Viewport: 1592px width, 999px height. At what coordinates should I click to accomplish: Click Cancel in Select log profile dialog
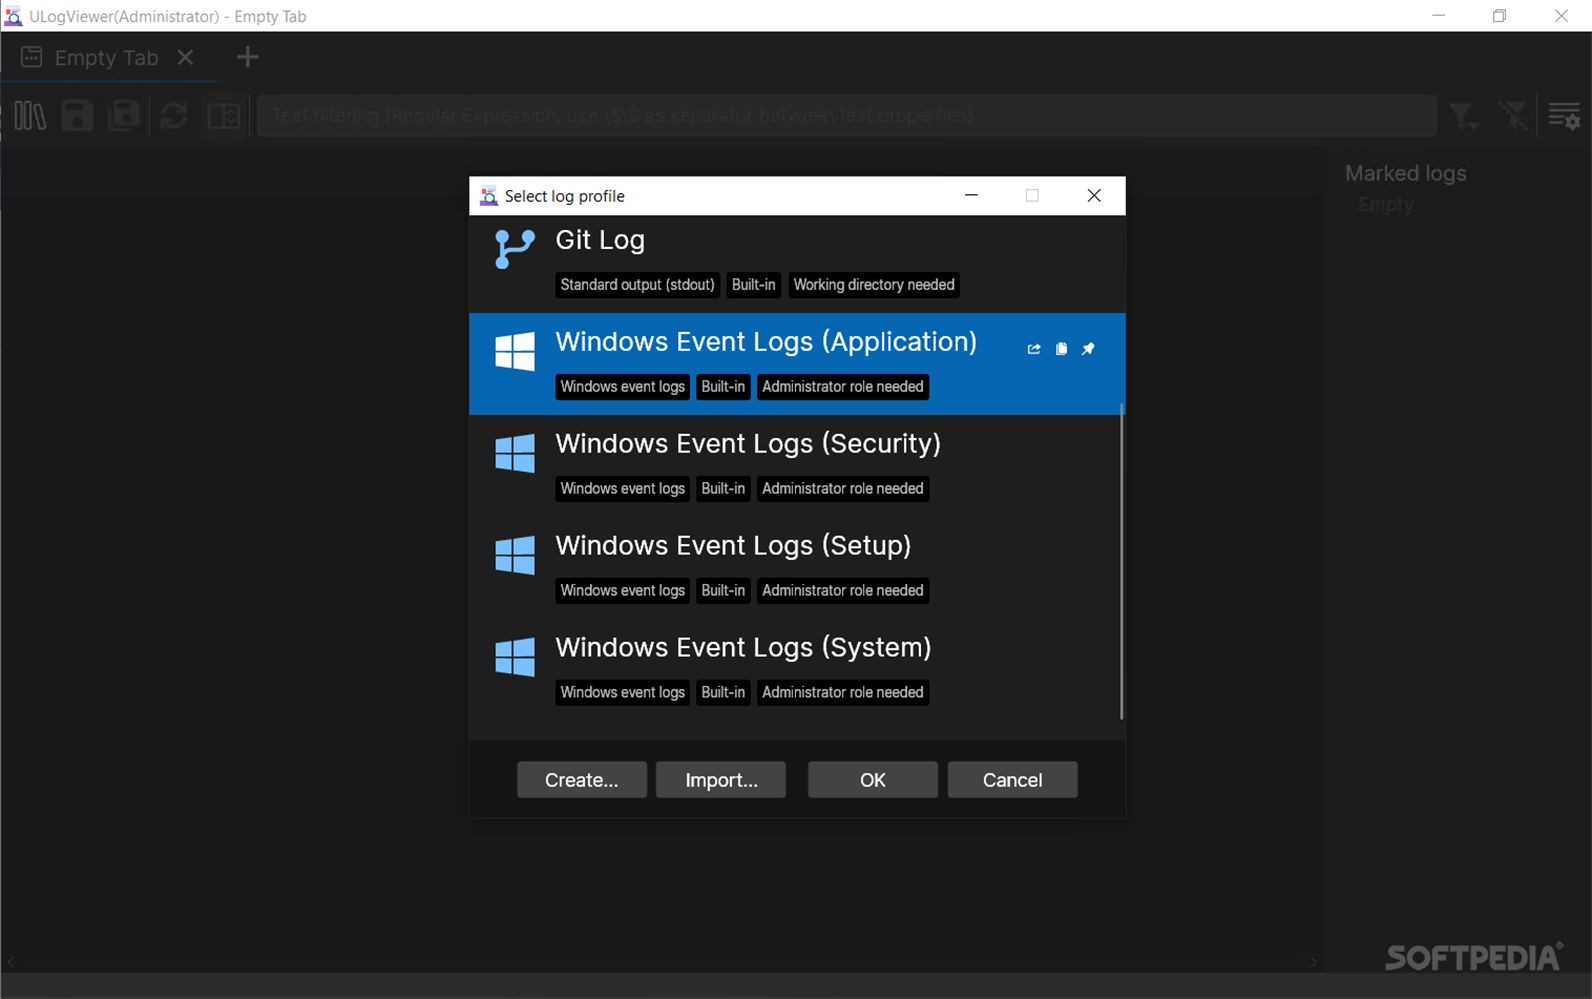(x=1013, y=780)
